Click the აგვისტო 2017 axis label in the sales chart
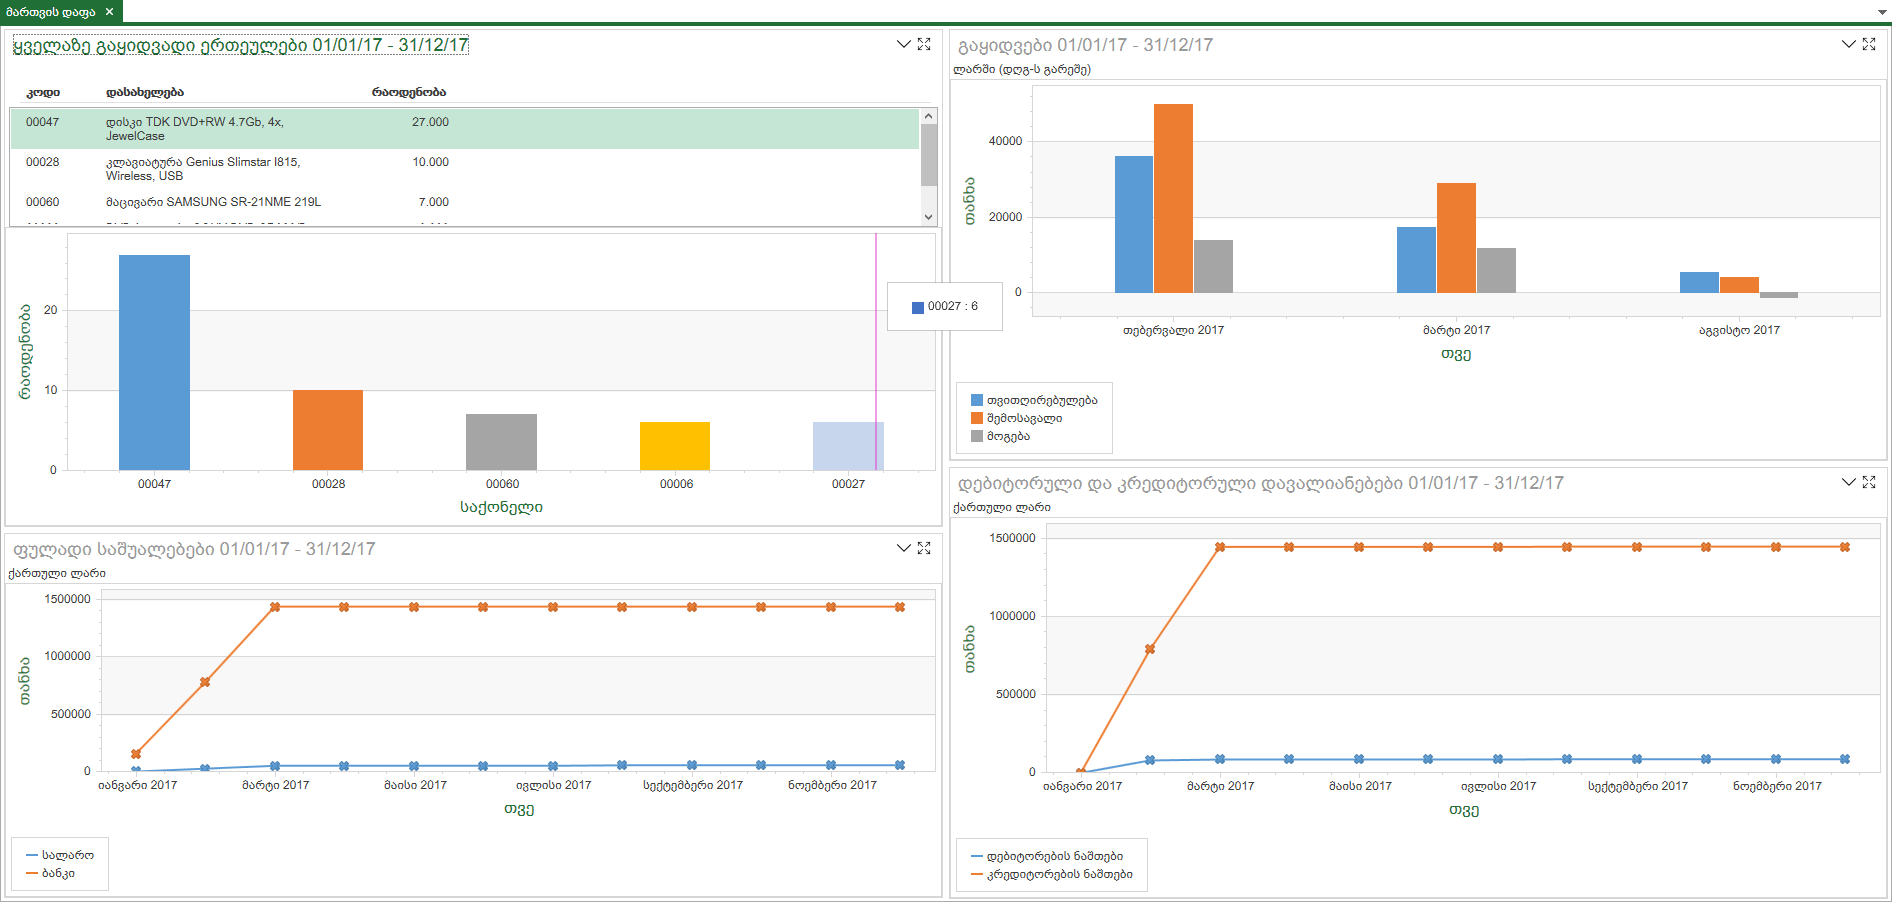 coord(1739,330)
